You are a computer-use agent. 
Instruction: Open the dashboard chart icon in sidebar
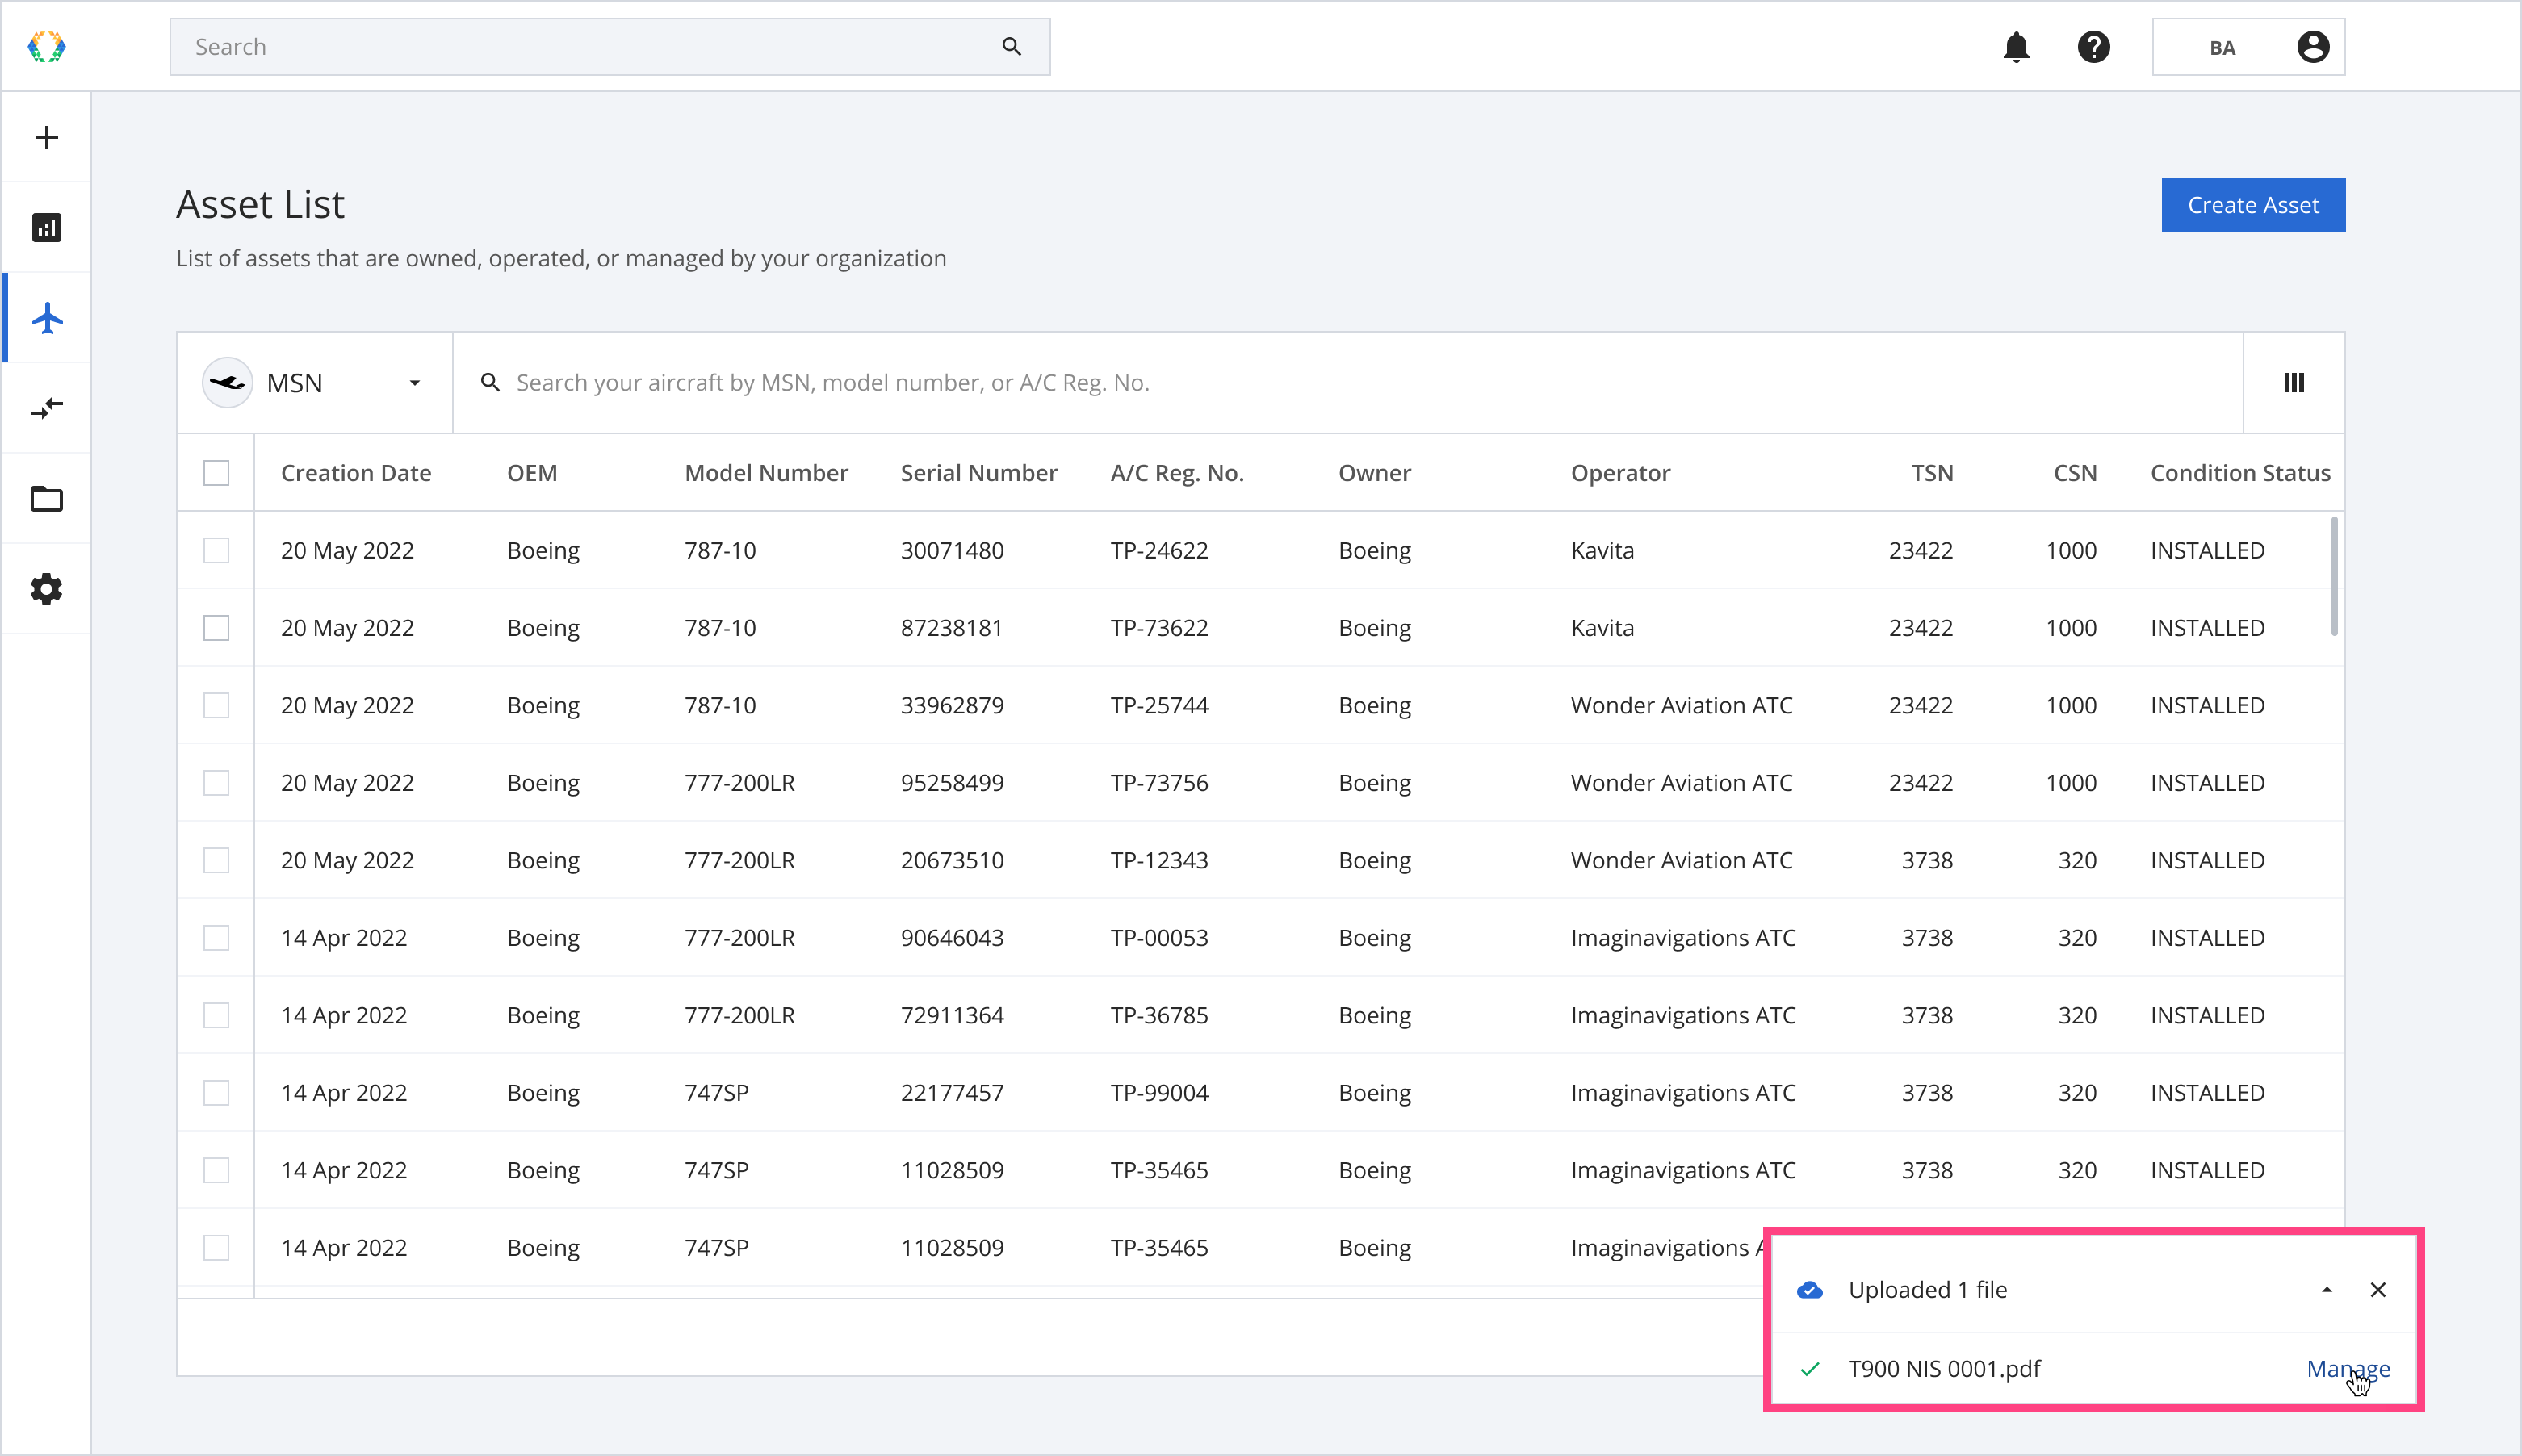click(46, 228)
